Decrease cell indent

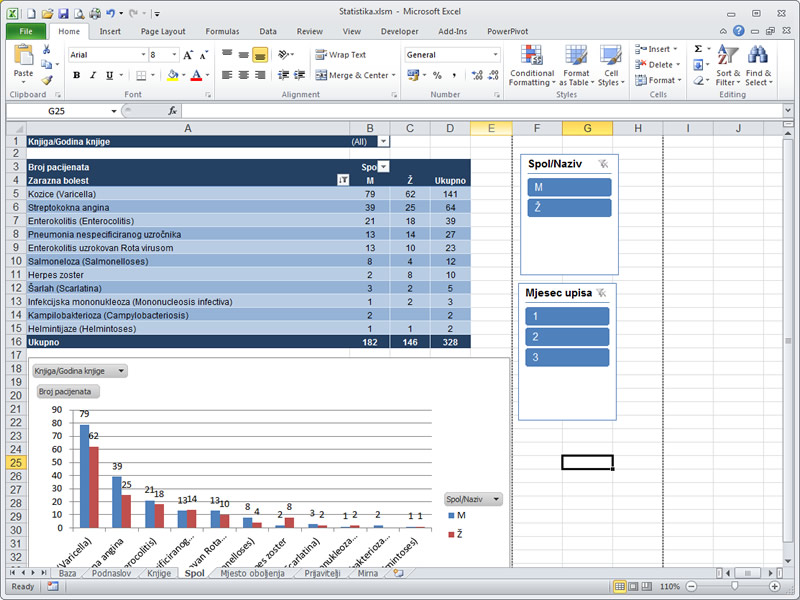click(284, 76)
